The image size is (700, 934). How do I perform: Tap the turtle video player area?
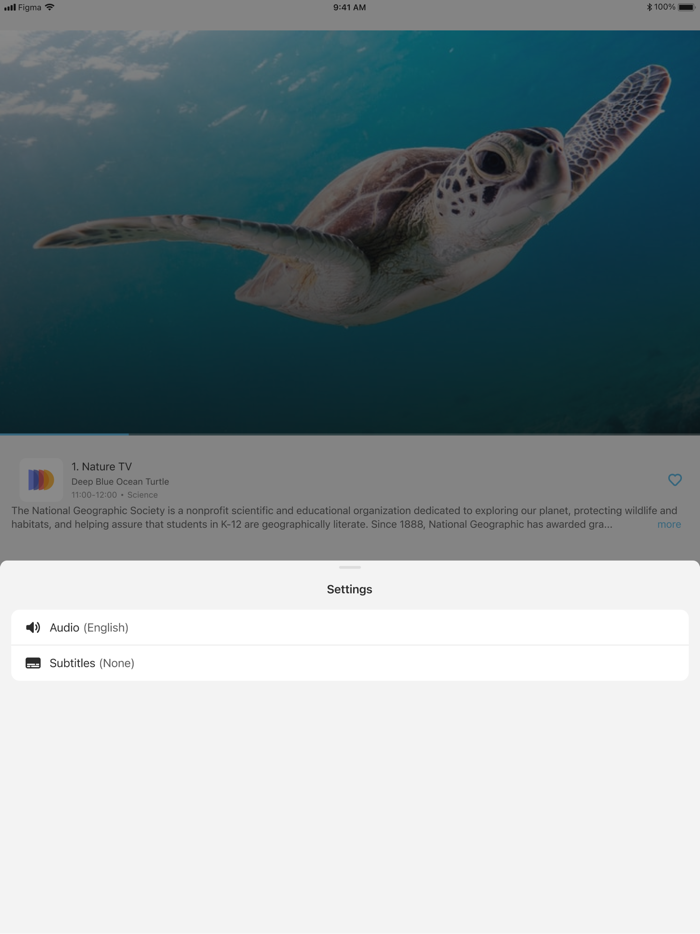(350, 232)
